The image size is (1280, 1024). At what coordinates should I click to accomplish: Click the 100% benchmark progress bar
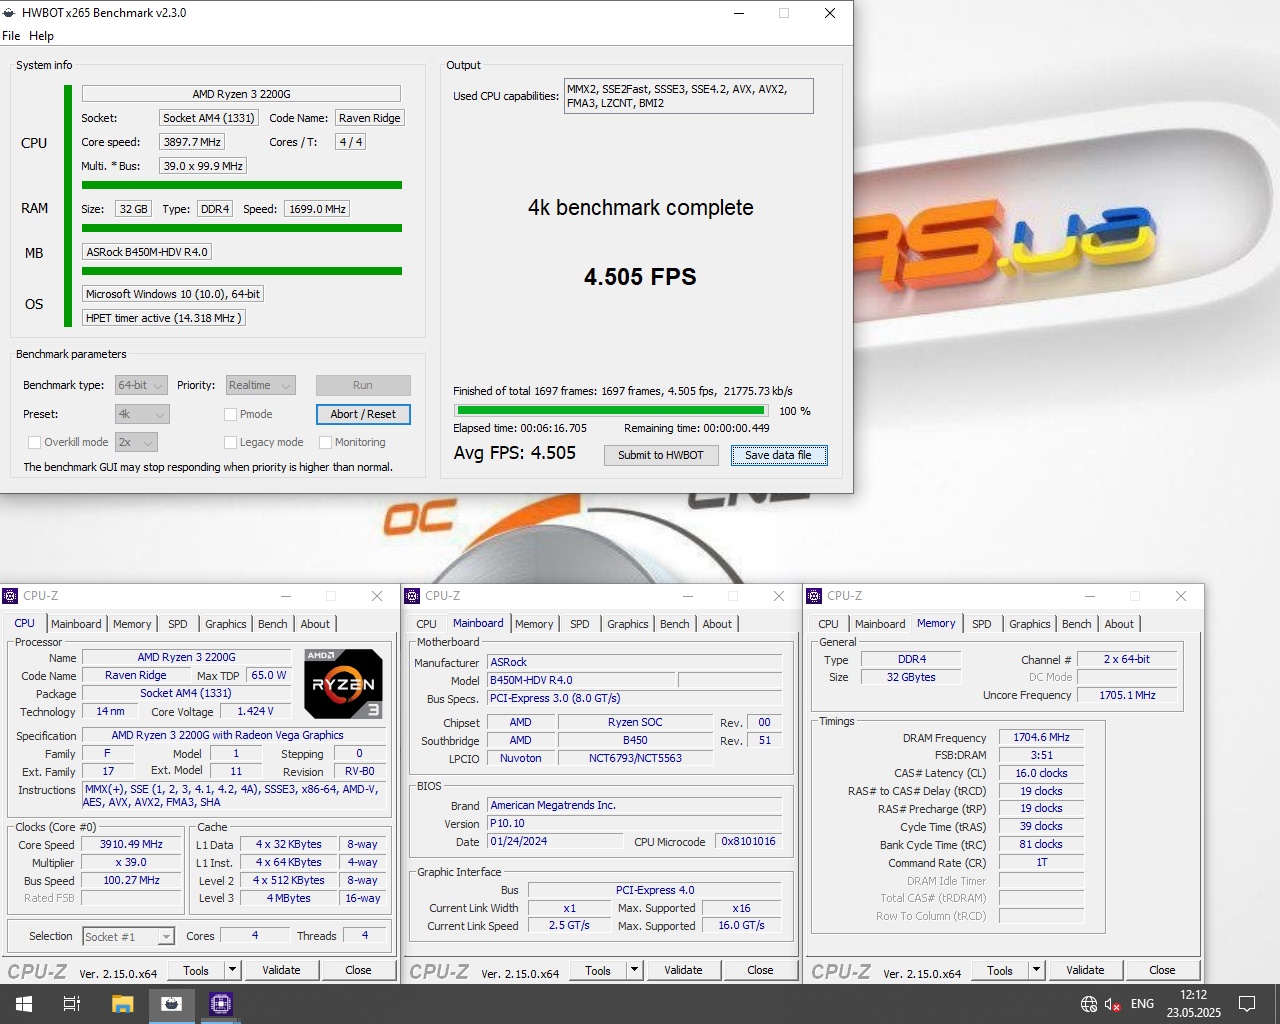[x=611, y=410]
